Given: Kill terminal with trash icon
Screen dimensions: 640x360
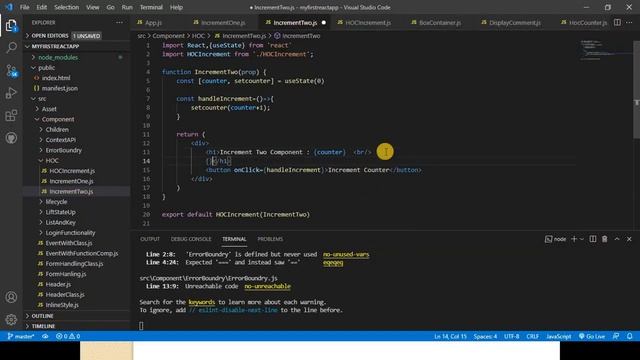Looking at the screenshot, I should click(x=604, y=239).
